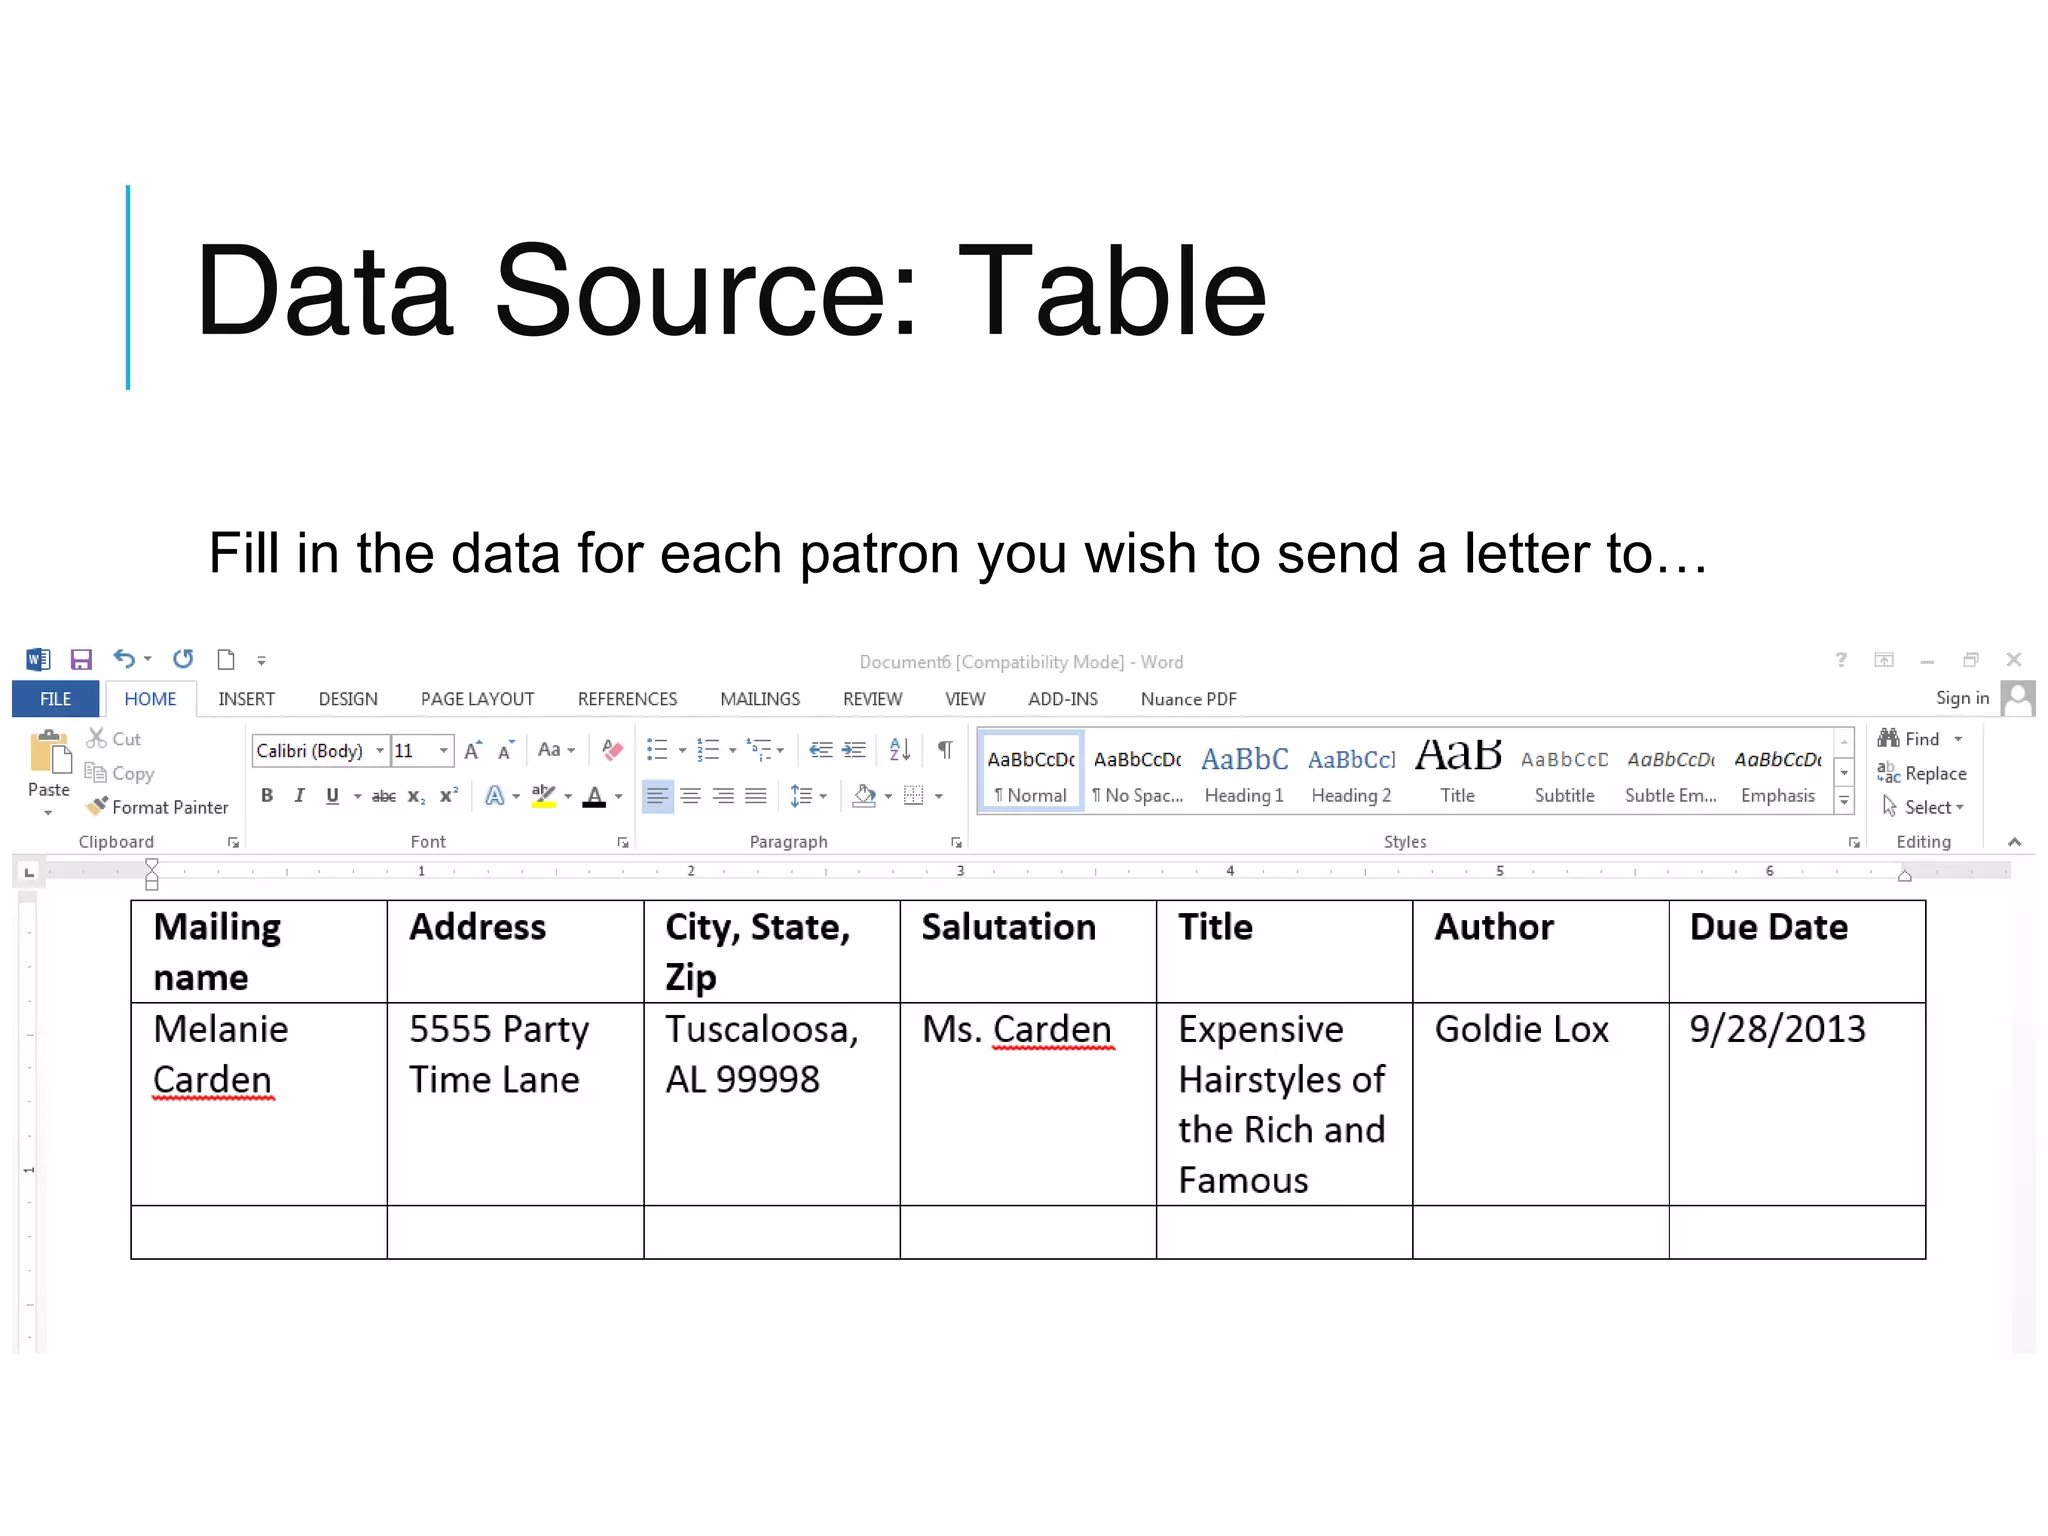Toggle Justify paragraph alignment
Viewport: 2048px width, 1536px height.
(756, 796)
